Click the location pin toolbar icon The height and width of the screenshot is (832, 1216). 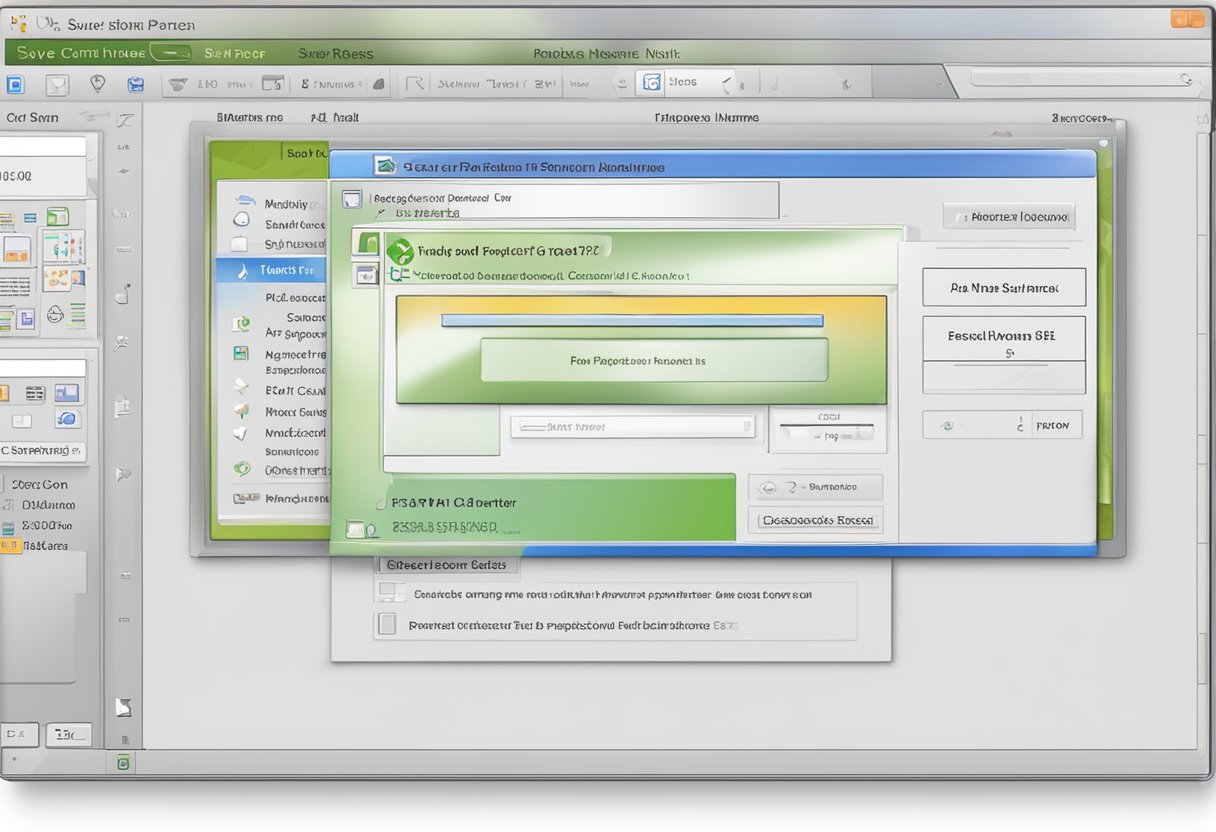[97, 84]
